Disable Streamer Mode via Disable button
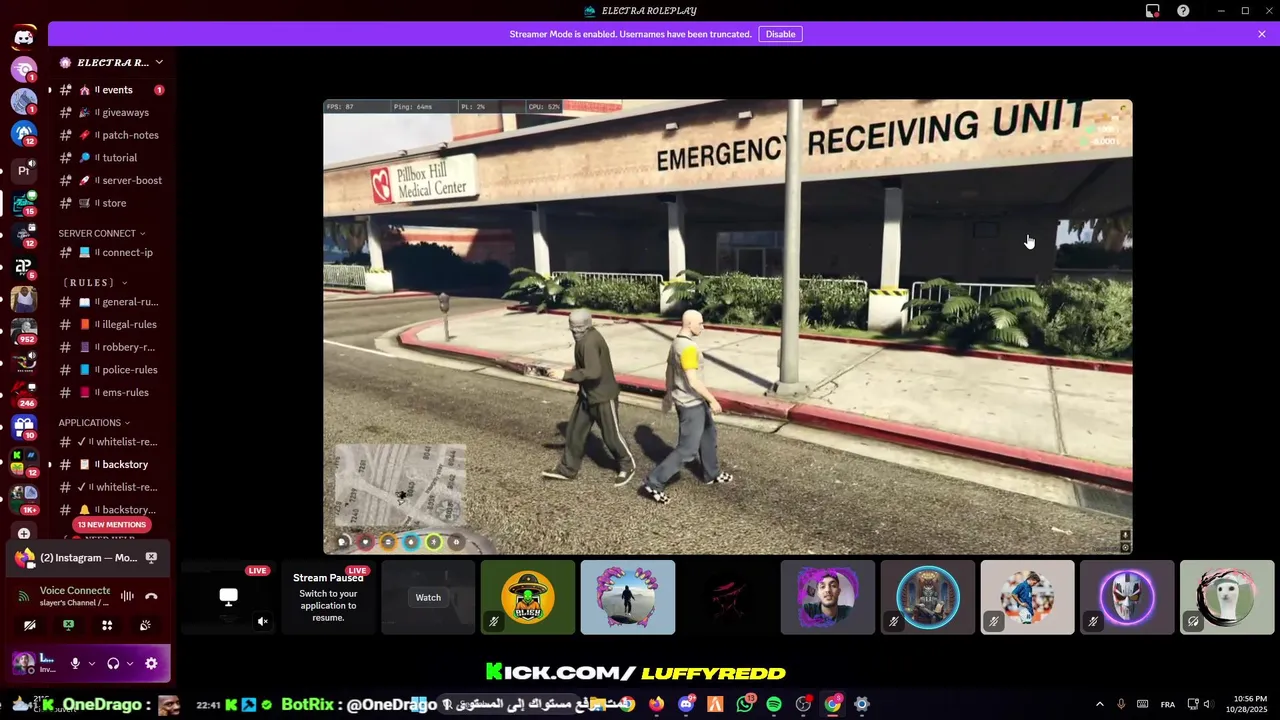Screen dimensions: 1280x720 [x=780, y=34]
